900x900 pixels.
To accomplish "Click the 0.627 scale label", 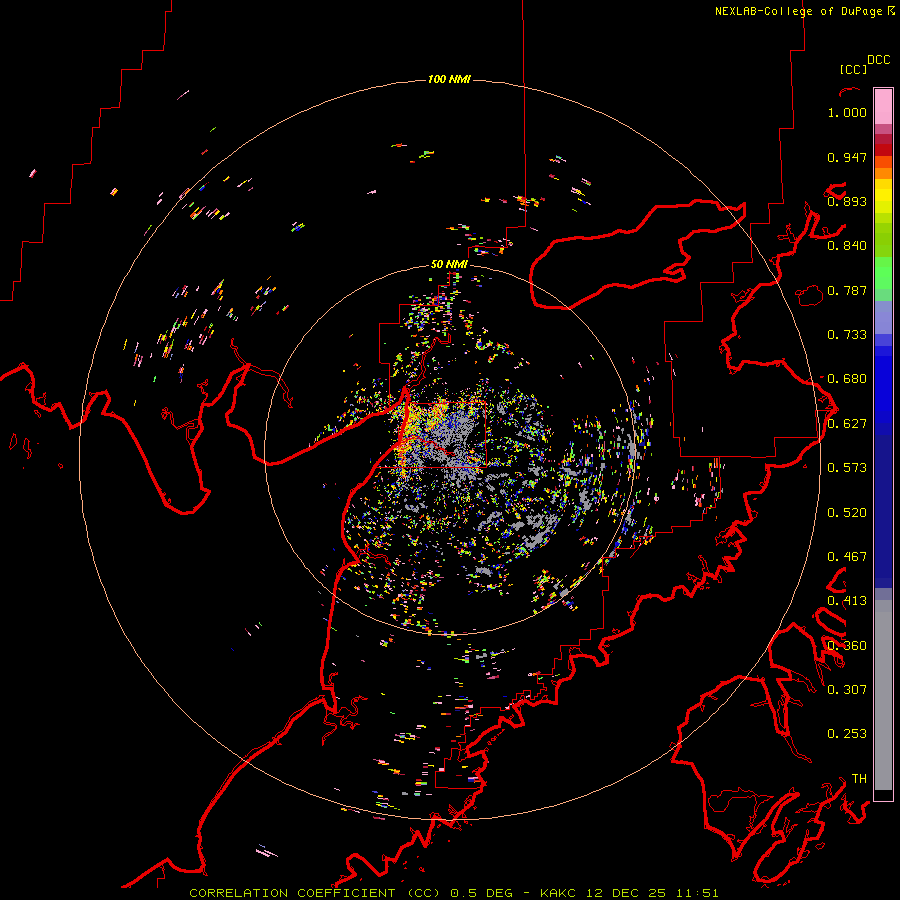I will [847, 424].
